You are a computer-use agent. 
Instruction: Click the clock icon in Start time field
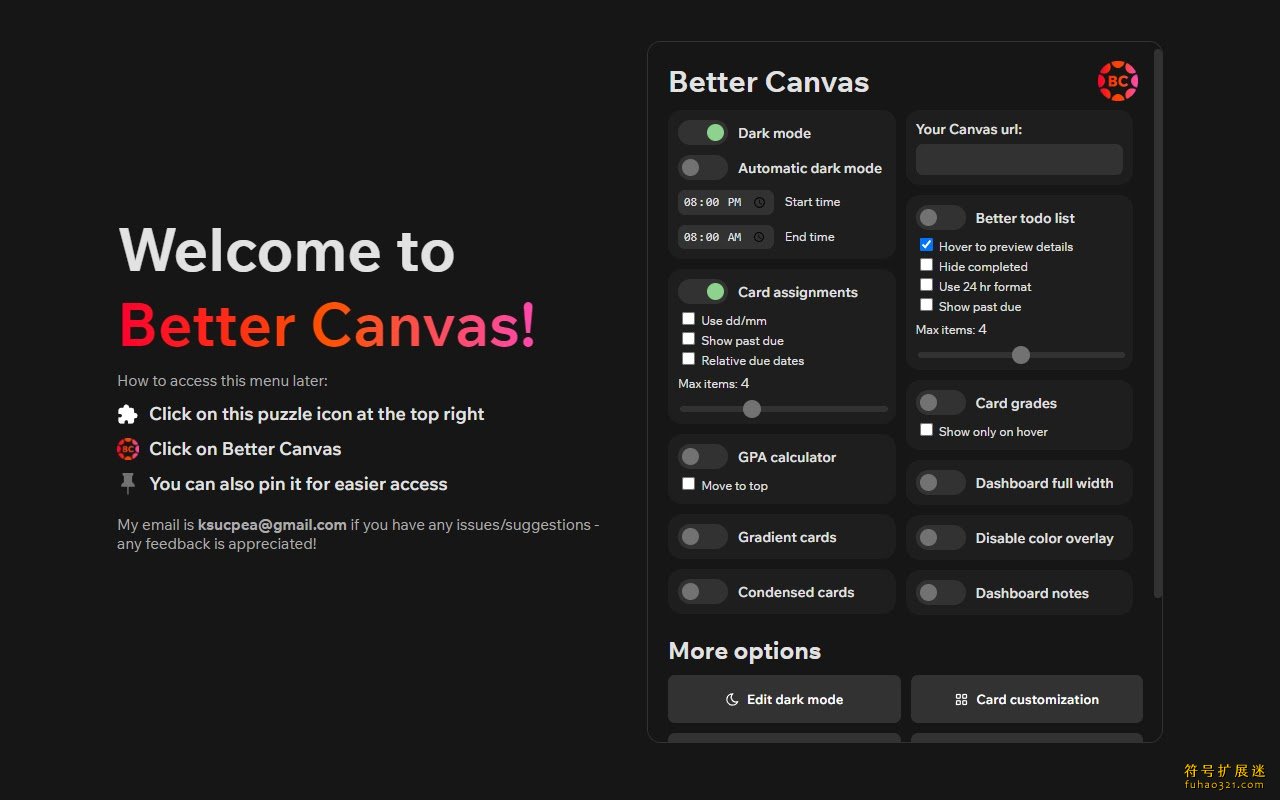pyautogui.click(x=759, y=202)
